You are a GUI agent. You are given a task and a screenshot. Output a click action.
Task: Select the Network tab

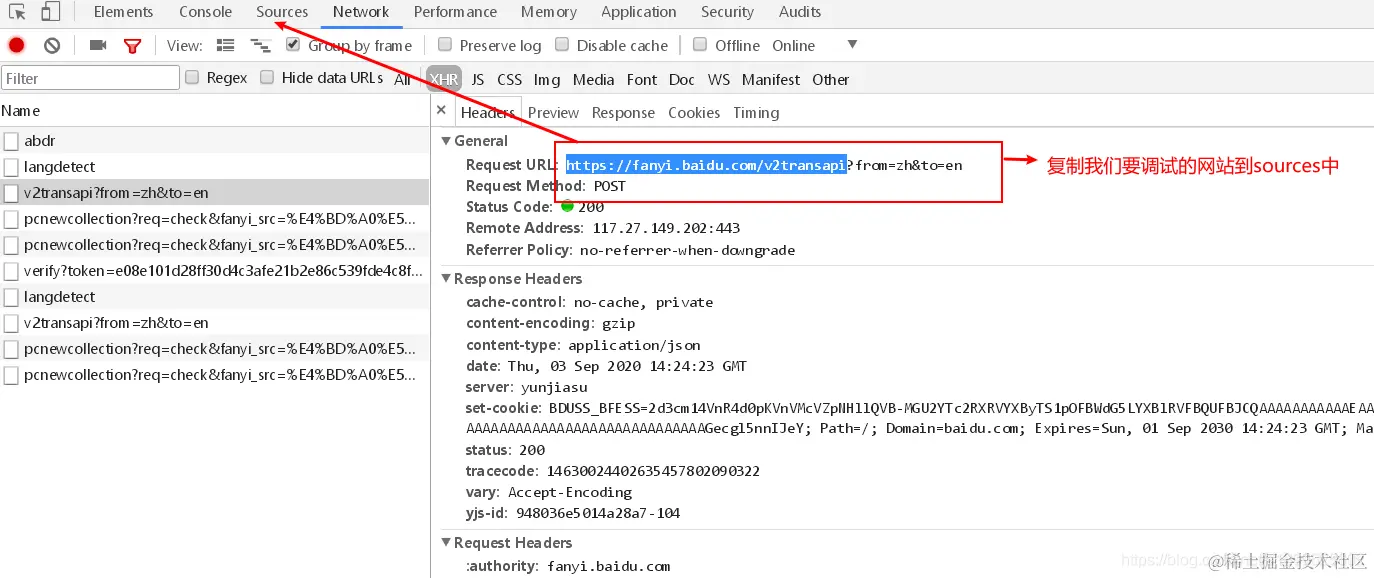[361, 12]
